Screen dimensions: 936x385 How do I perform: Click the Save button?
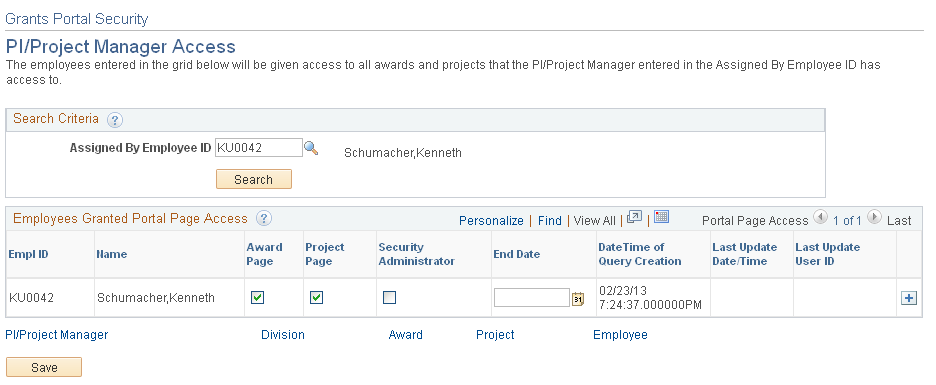click(44, 367)
